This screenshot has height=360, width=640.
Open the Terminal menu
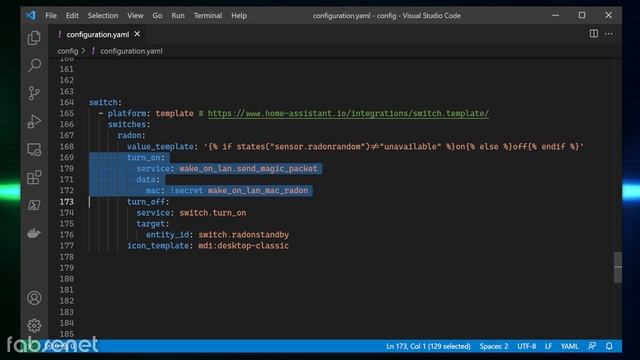pyautogui.click(x=208, y=16)
